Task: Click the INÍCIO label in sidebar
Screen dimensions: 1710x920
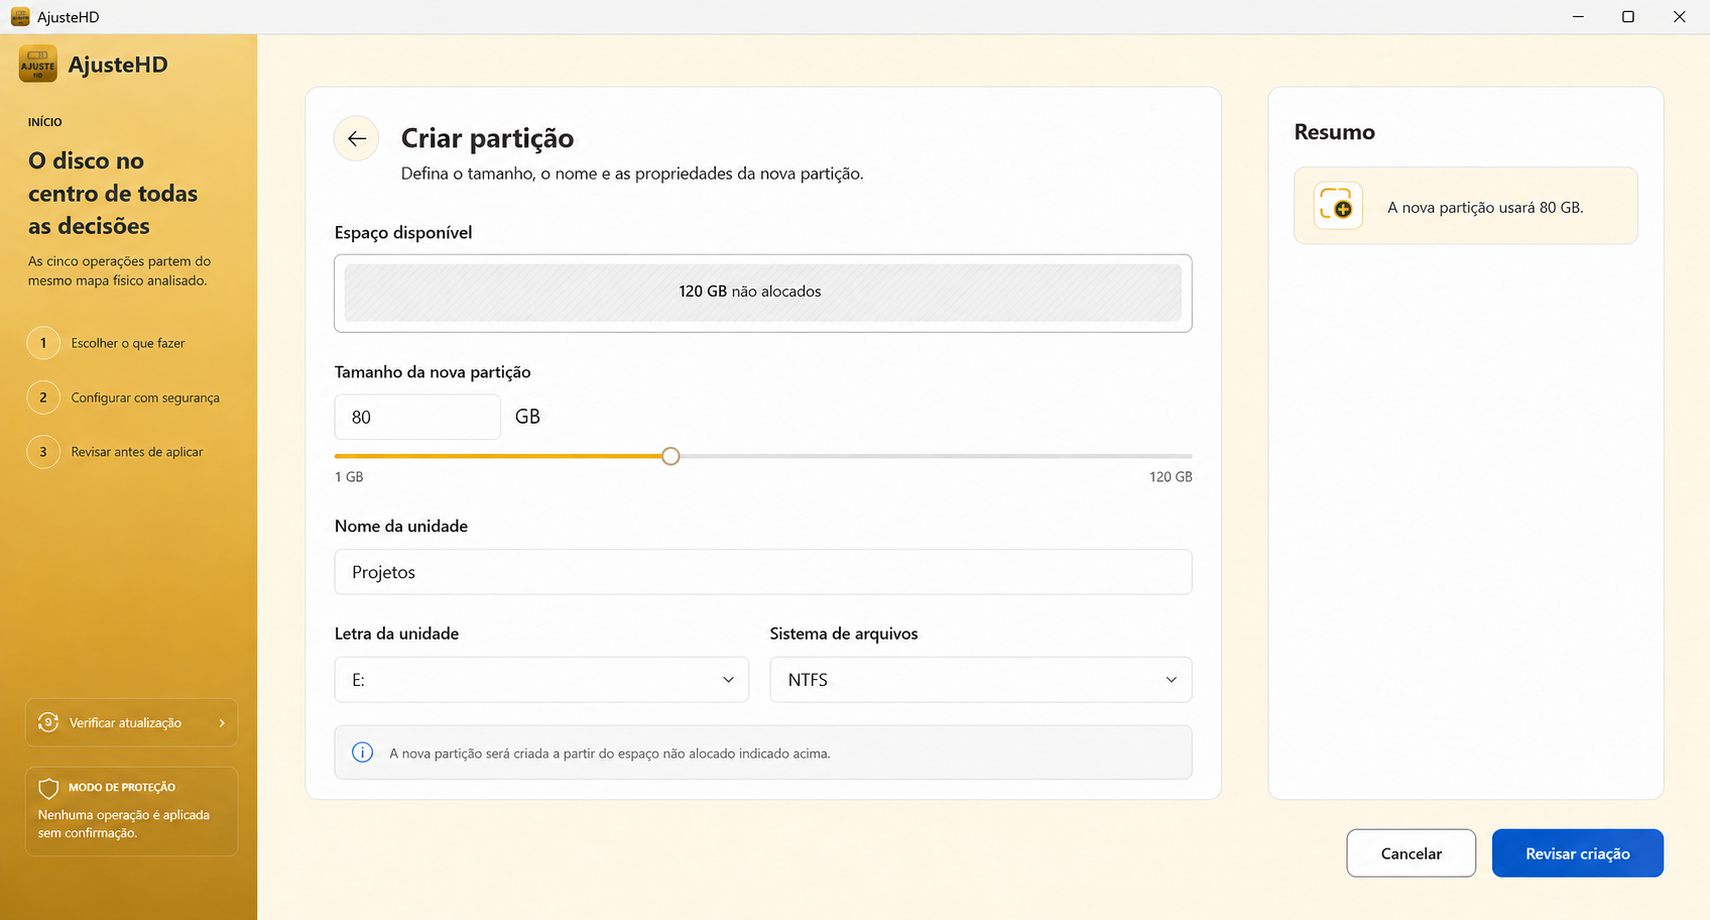Action: point(45,122)
